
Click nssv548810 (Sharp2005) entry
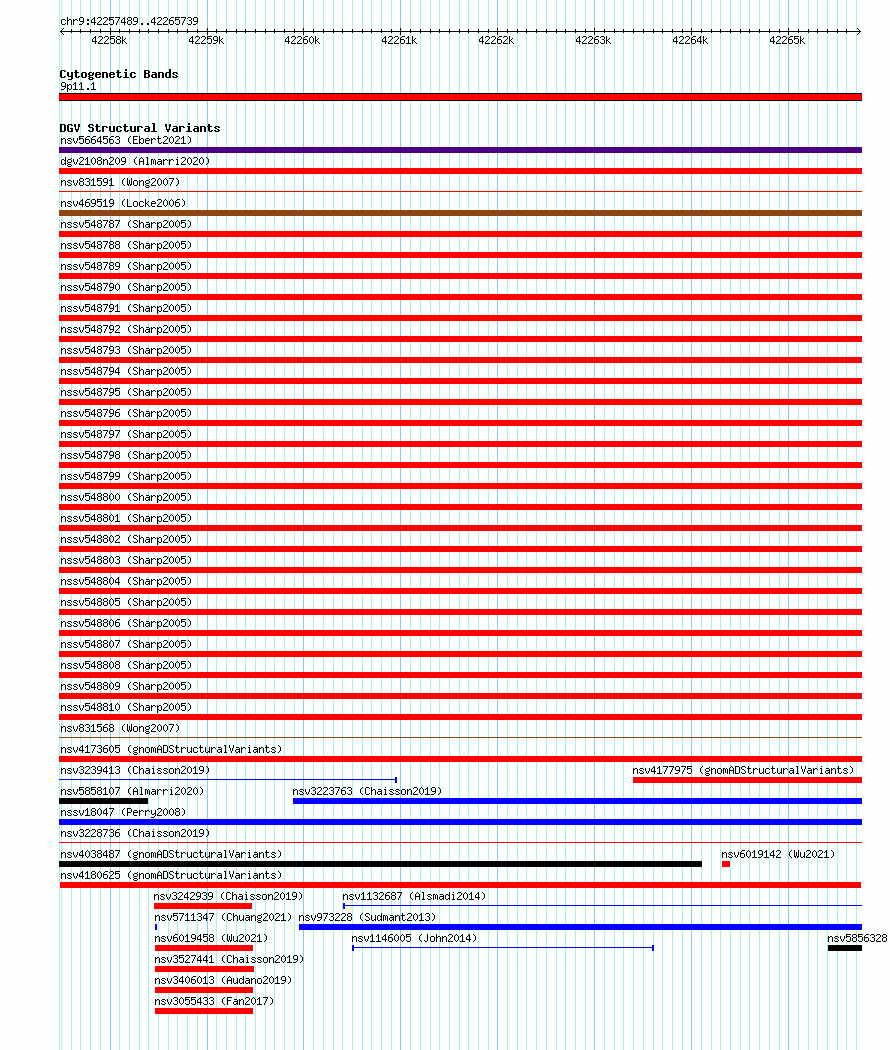tap(126, 706)
